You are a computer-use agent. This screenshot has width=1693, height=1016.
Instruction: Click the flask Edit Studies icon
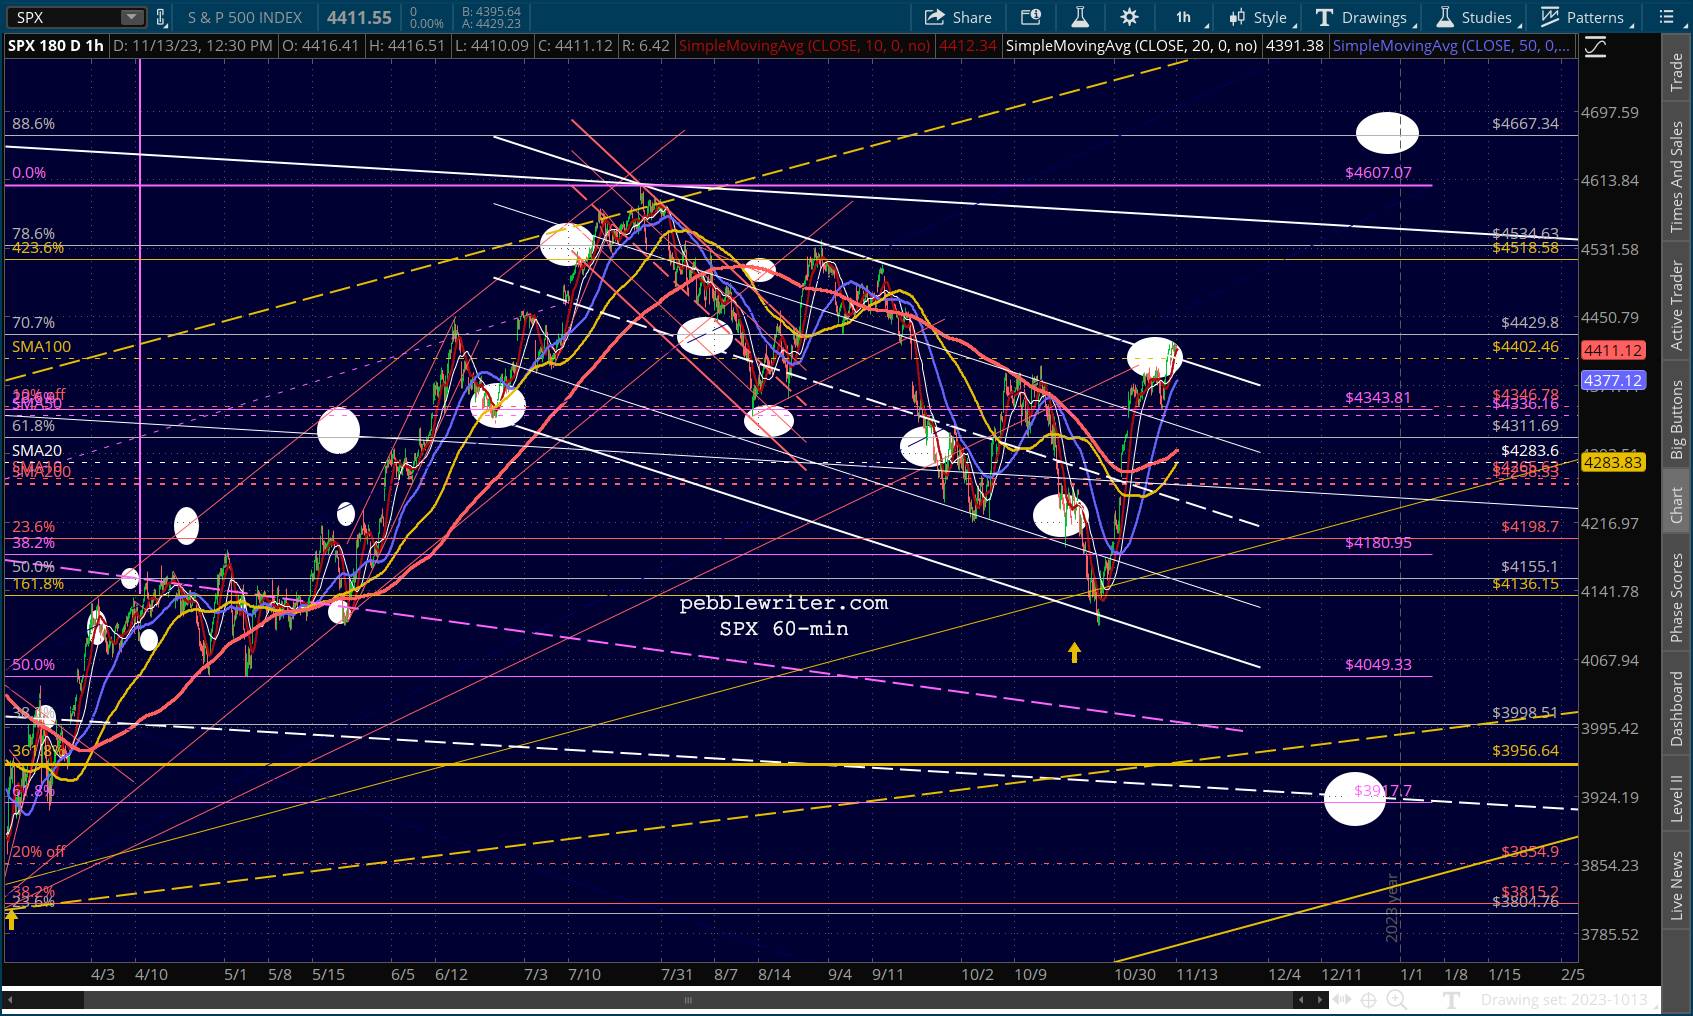point(1080,17)
